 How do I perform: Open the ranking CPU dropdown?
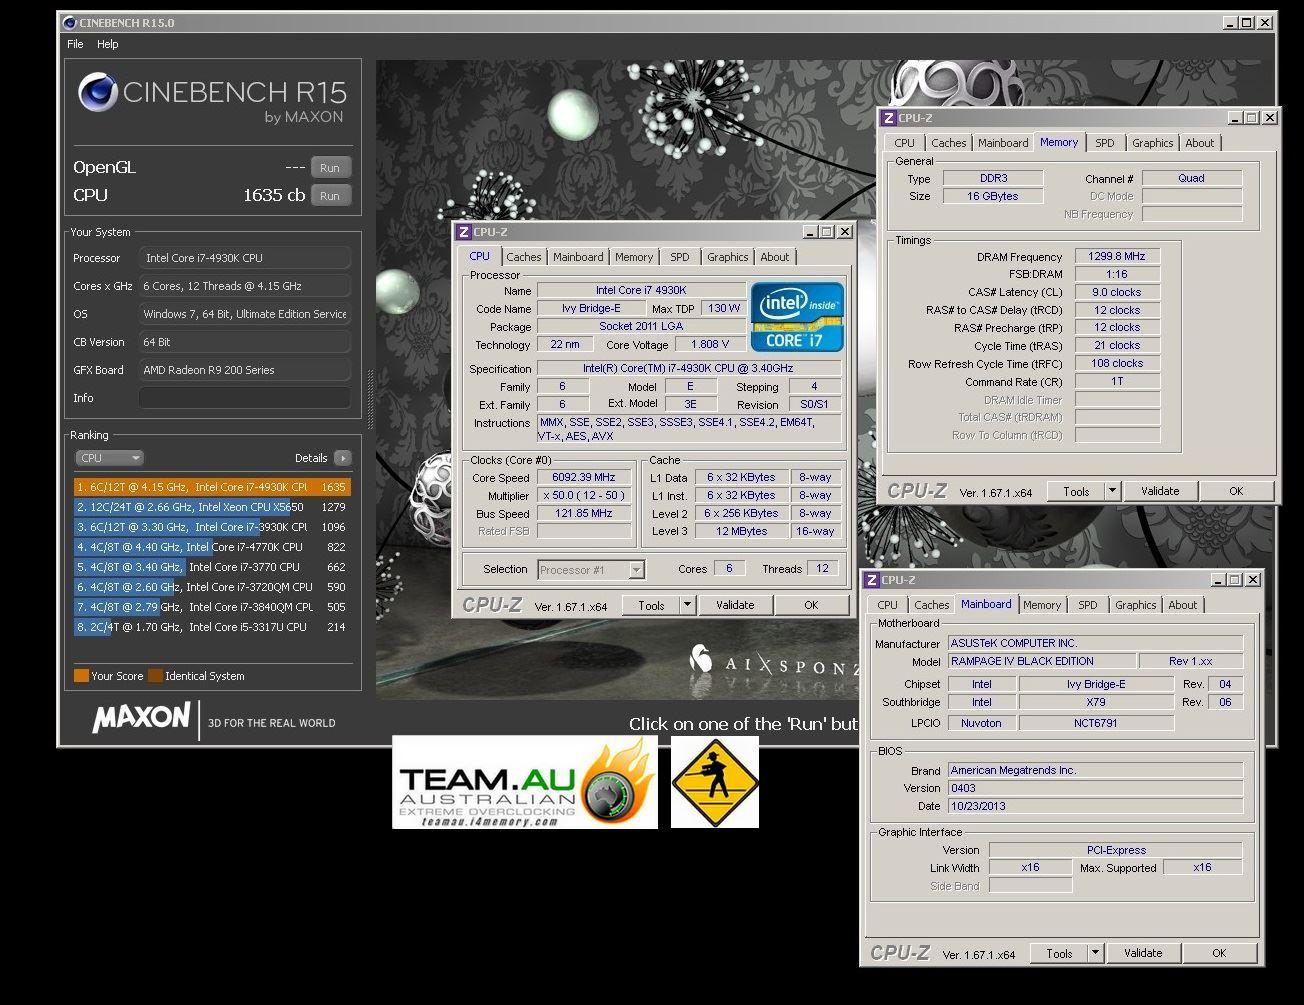pos(110,458)
